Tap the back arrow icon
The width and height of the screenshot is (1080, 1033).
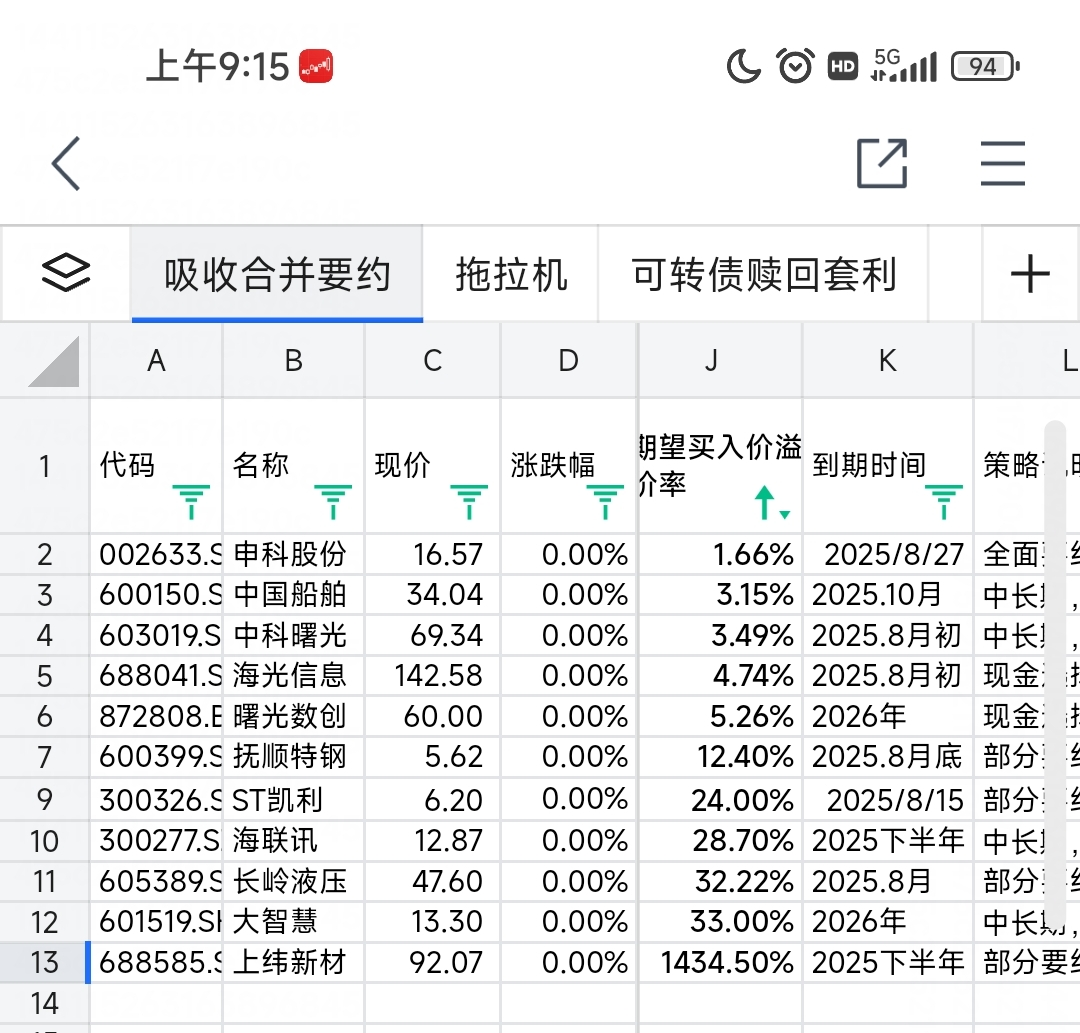[x=66, y=164]
